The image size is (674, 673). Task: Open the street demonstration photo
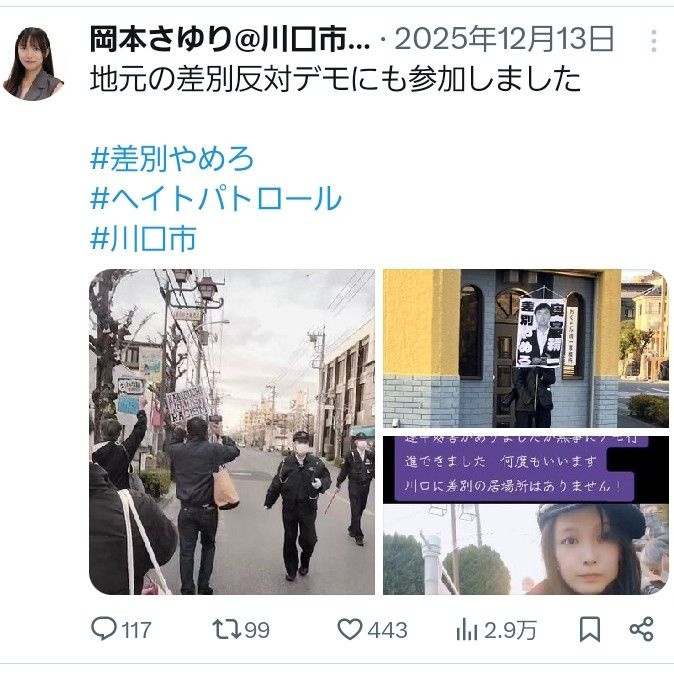pyautogui.click(x=232, y=432)
